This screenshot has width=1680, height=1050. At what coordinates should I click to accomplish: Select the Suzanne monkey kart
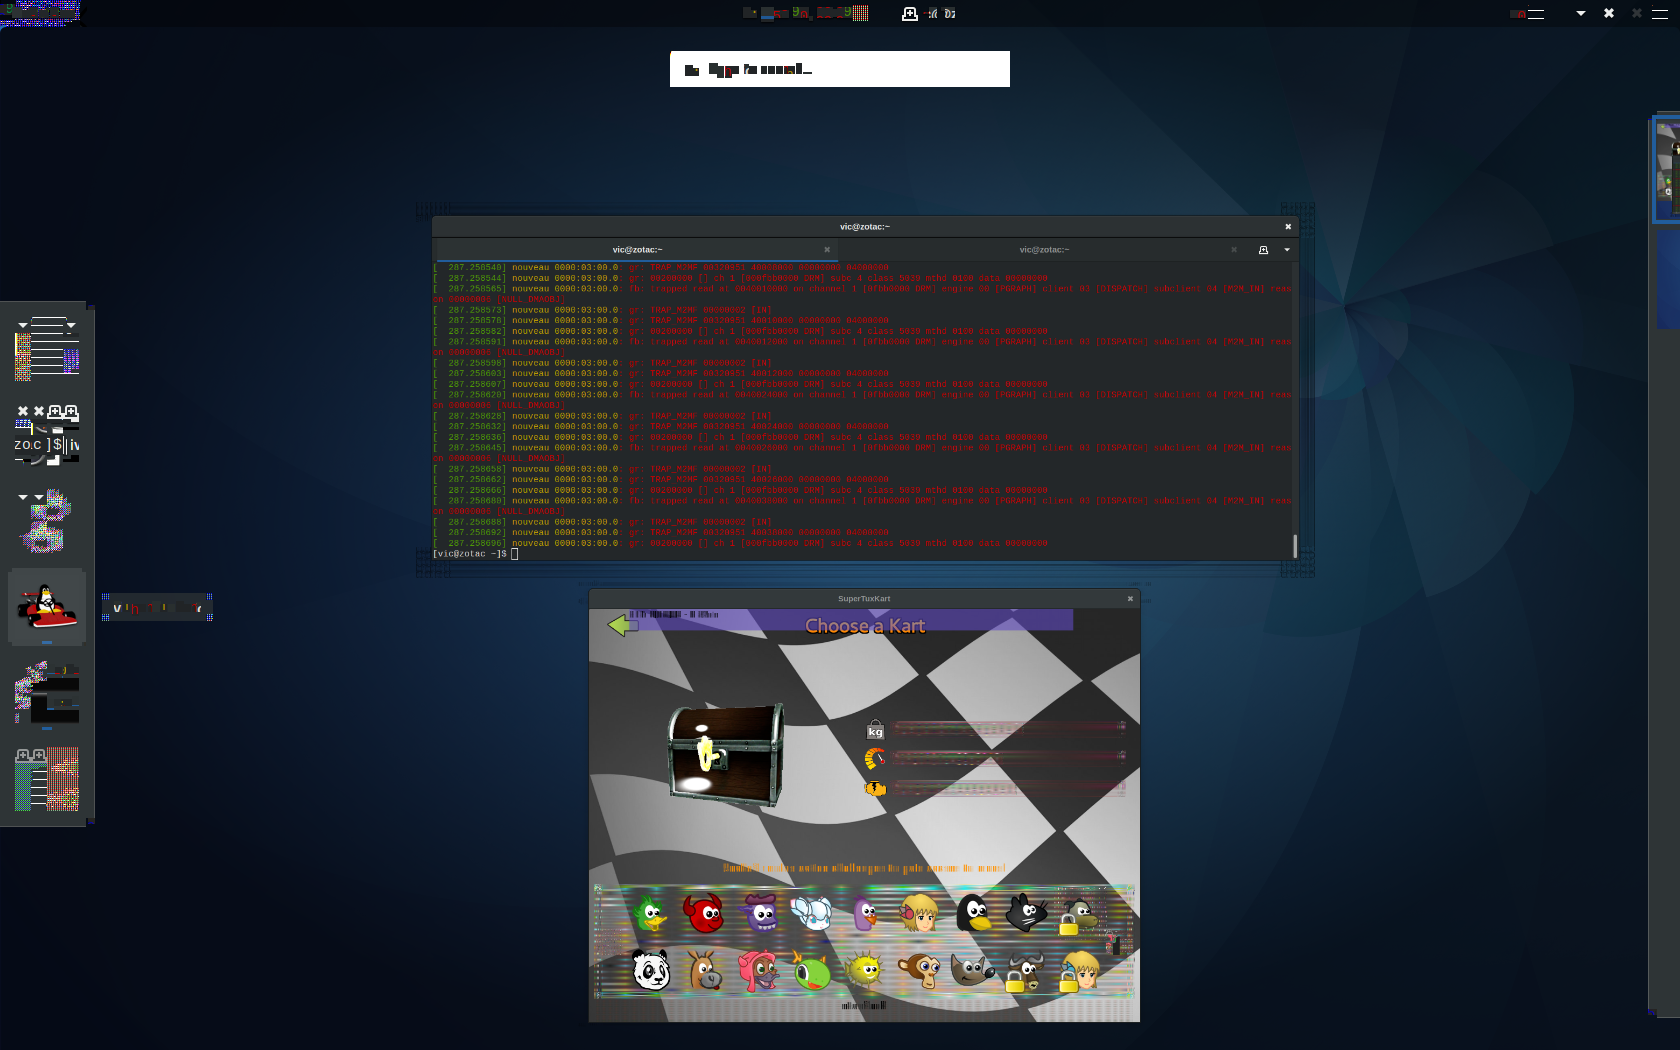point(918,970)
